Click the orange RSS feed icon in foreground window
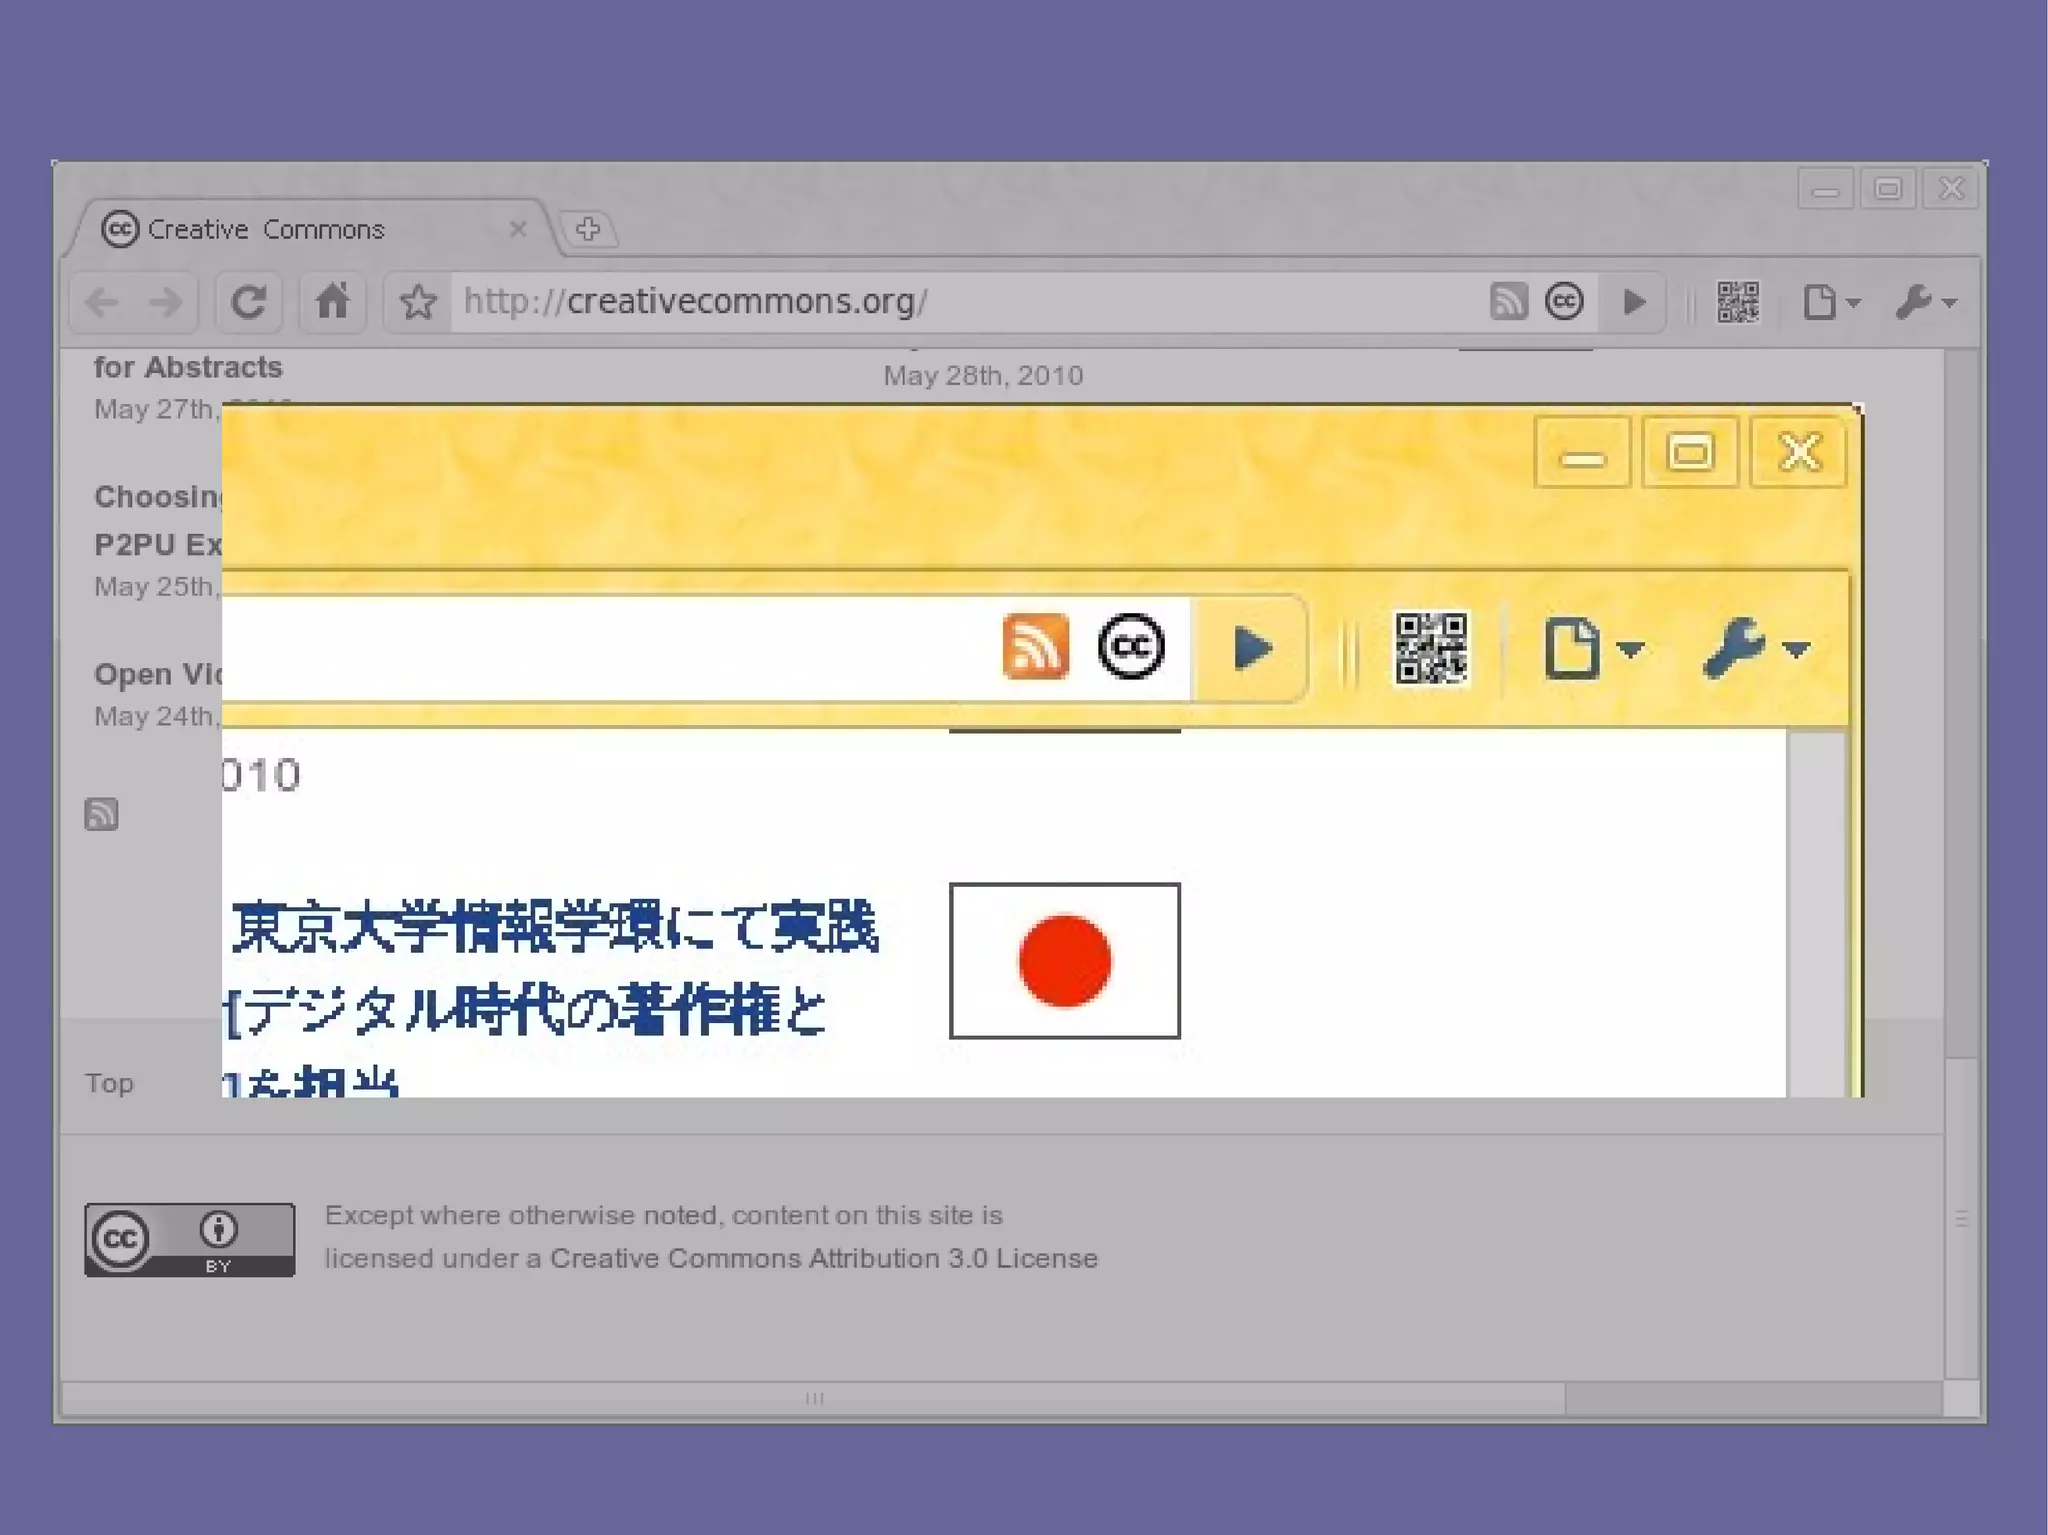 point(1035,647)
